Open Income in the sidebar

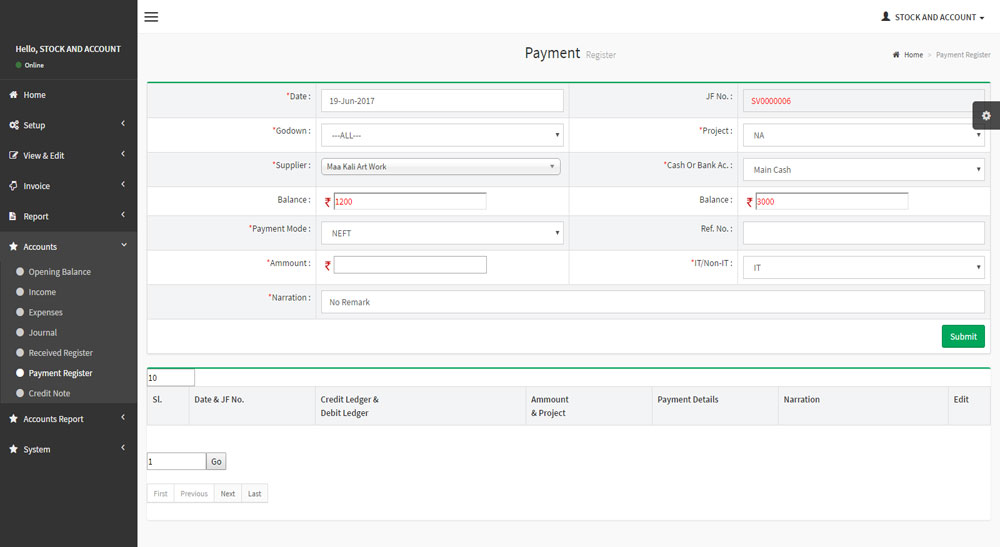tap(42, 292)
